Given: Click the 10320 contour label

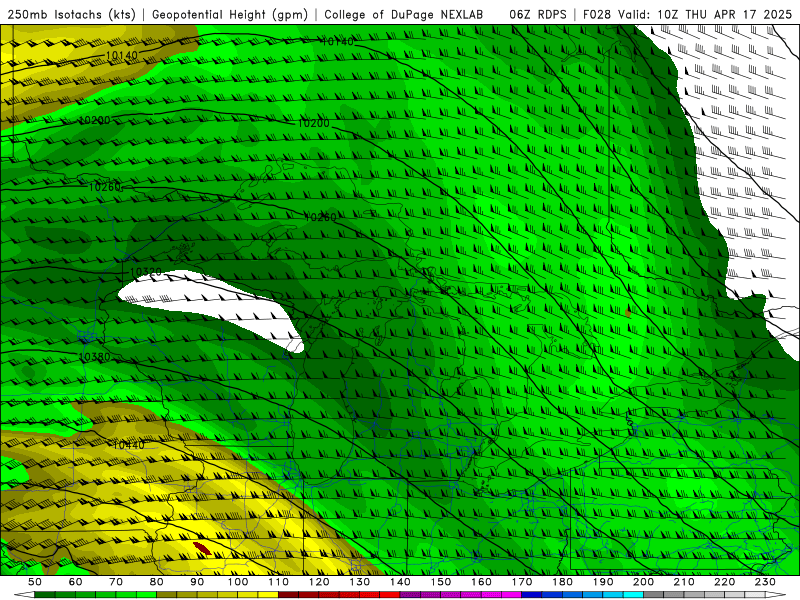Looking at the screenshot, I should [146, 272].
